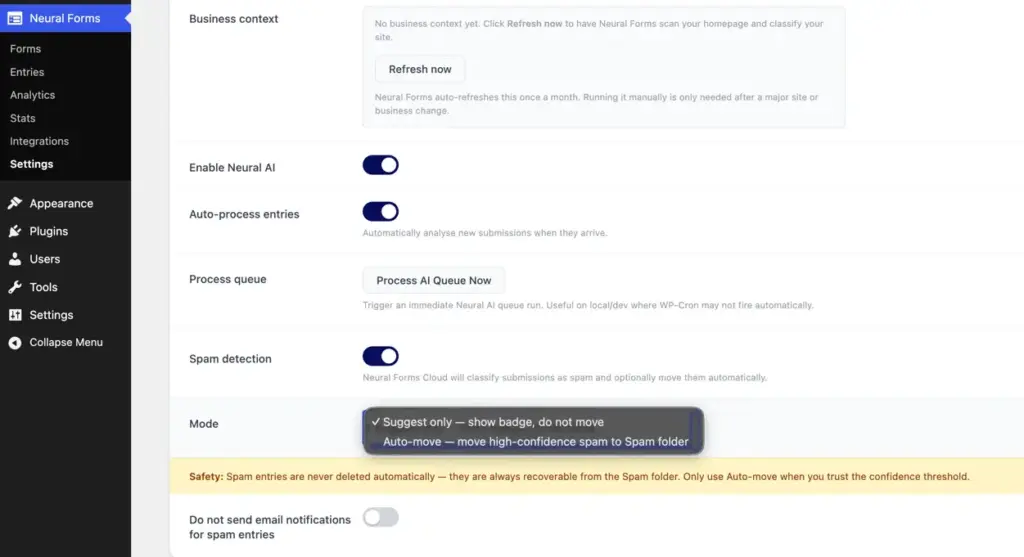Image resolution: width=1024 pixels, height=557 pixels.
Task: Switch off the Spam detection toggle
Action: coord(380,356)
